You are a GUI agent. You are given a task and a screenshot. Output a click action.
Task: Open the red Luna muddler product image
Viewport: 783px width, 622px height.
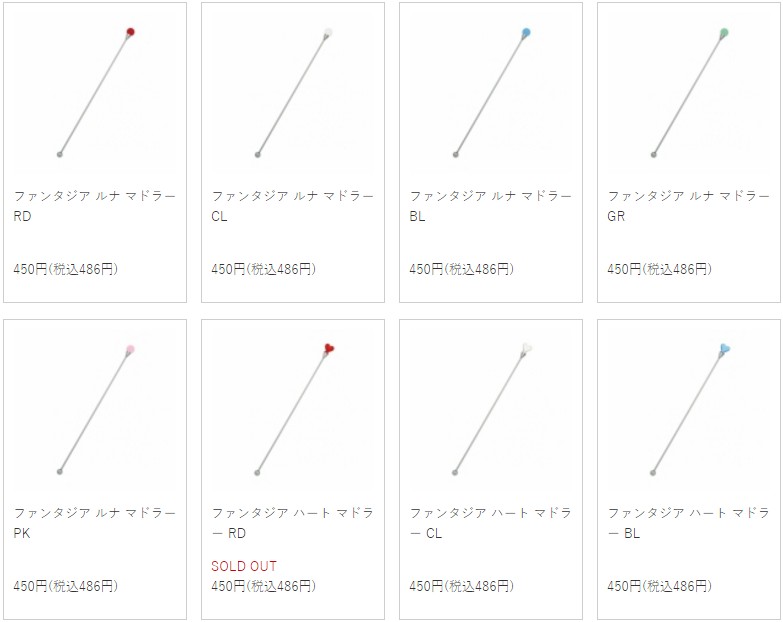click(x=95, y=93)
